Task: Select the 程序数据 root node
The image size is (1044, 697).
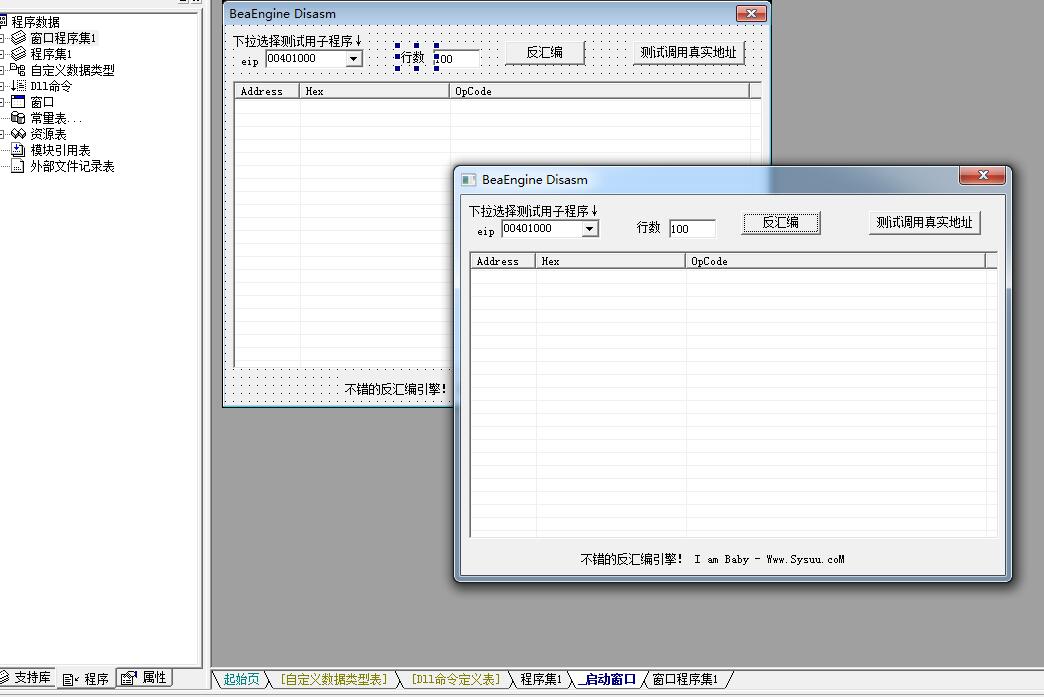Action: pyautogui.click(x=35, y=22)
